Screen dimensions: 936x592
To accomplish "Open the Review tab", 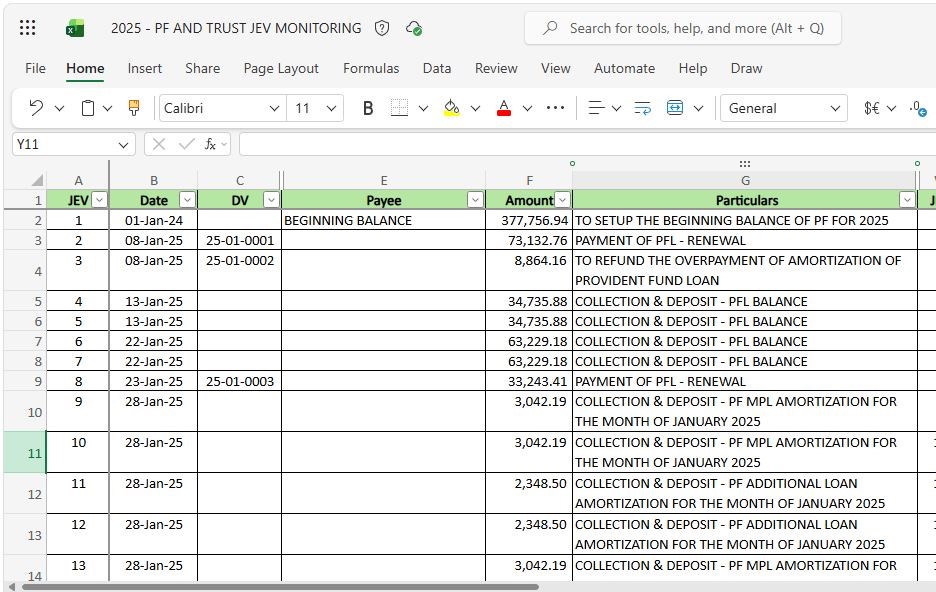I will pyautogui.click(x=496, y=68).
